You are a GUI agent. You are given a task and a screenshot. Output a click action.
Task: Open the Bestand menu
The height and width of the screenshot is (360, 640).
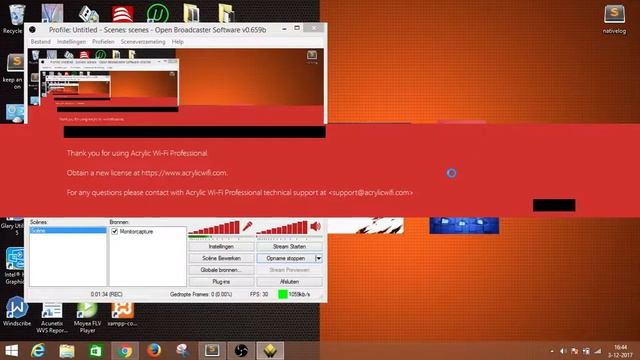click(x=41, y=42)
